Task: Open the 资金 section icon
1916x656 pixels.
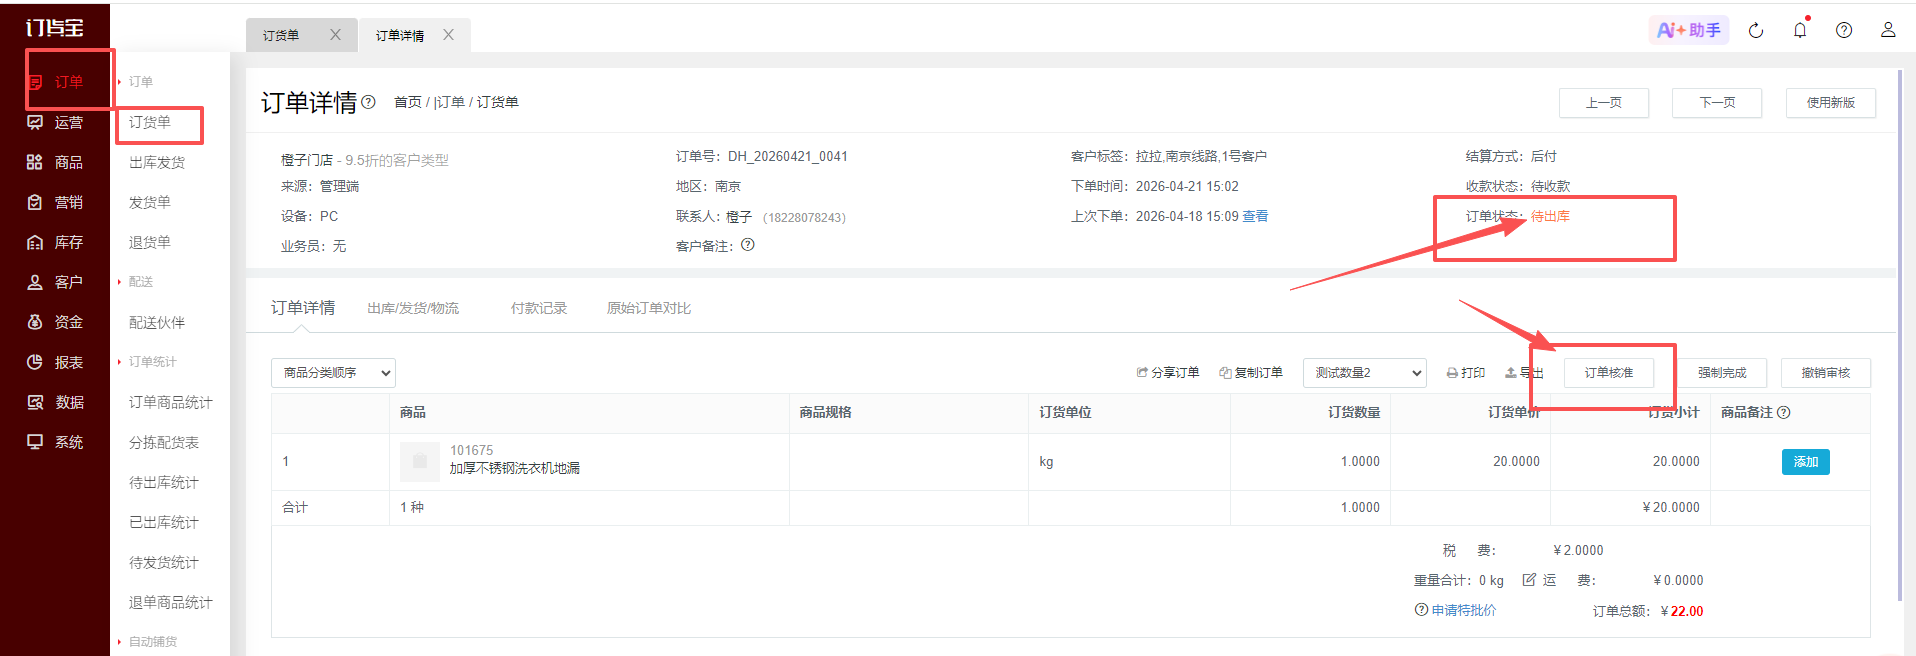Action: coord(35,322)
